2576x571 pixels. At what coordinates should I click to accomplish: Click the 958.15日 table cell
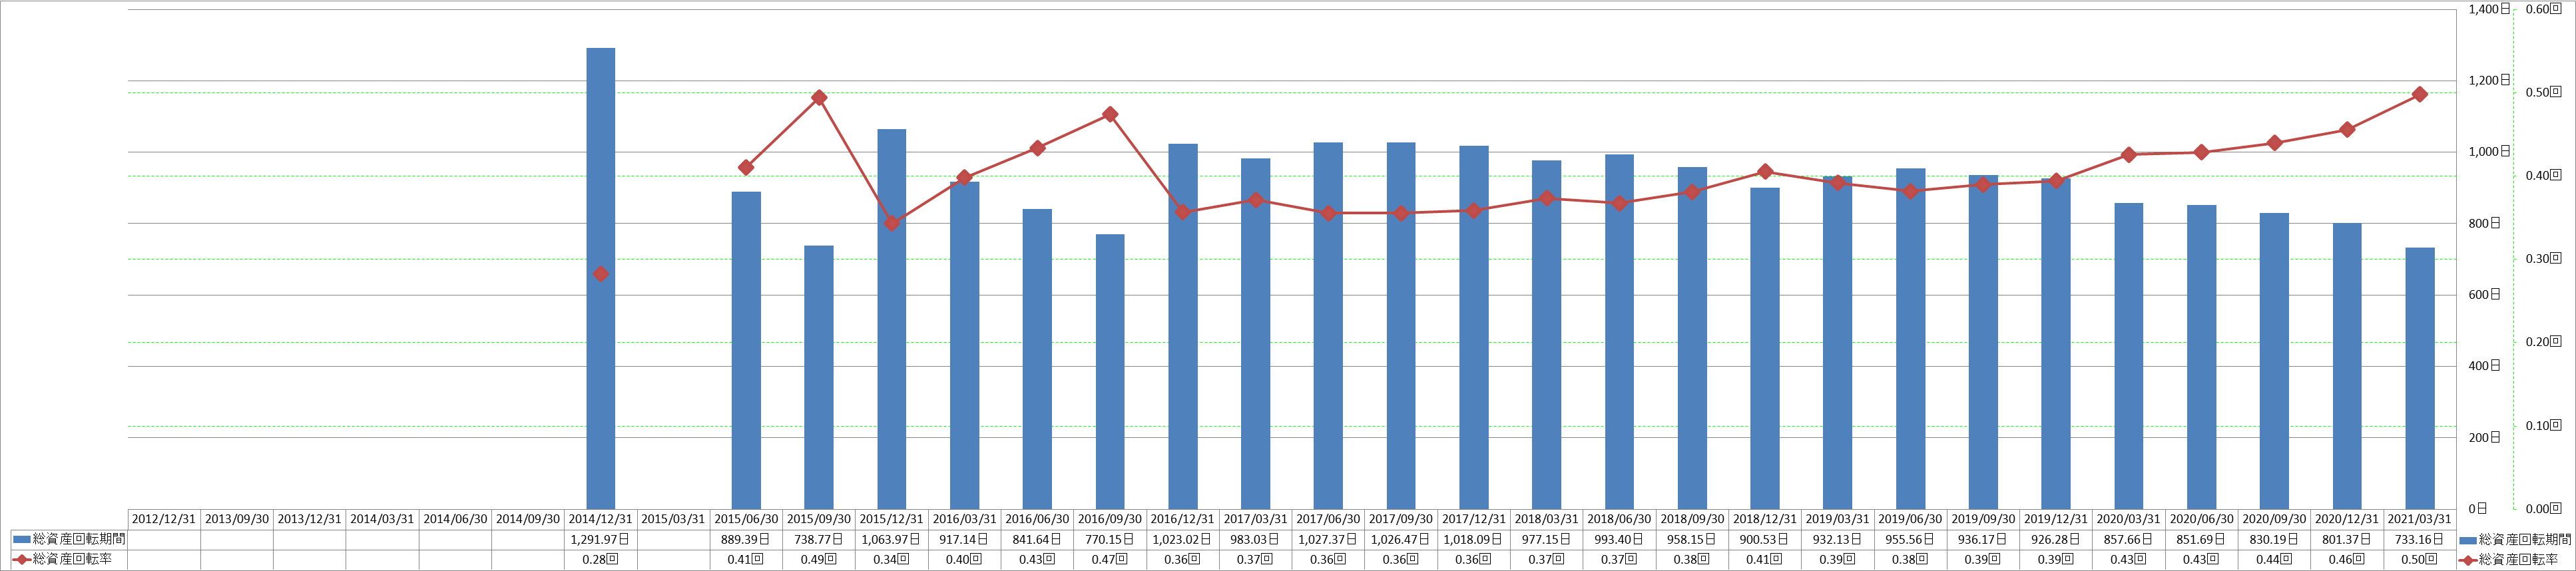pyautogui.click(x=1692, y=539)
